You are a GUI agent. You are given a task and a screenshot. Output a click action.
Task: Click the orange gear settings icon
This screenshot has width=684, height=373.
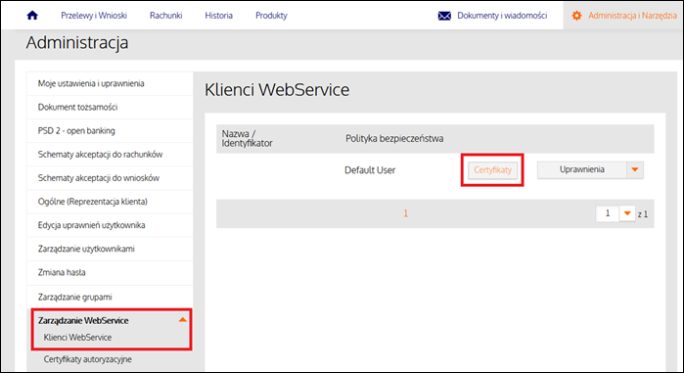coord(577,16)
